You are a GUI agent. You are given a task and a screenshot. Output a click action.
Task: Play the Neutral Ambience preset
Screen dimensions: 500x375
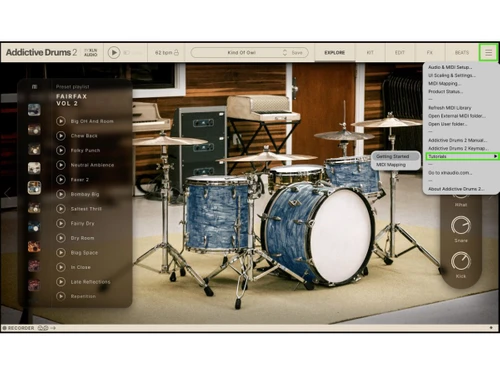(61, 165)
